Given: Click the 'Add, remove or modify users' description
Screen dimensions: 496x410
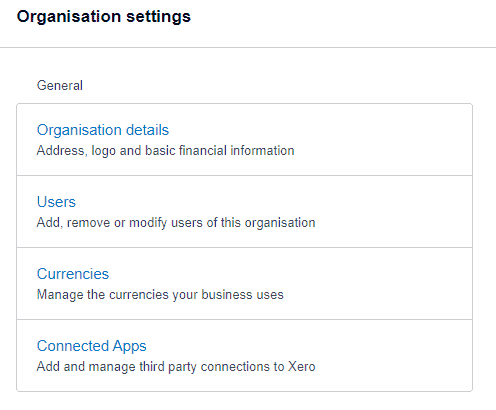Looking at the screenshot, I should [x=176, y=223].
